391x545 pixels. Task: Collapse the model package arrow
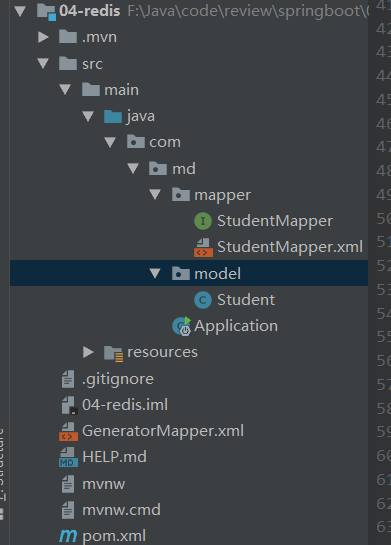[x=155, y=274]
